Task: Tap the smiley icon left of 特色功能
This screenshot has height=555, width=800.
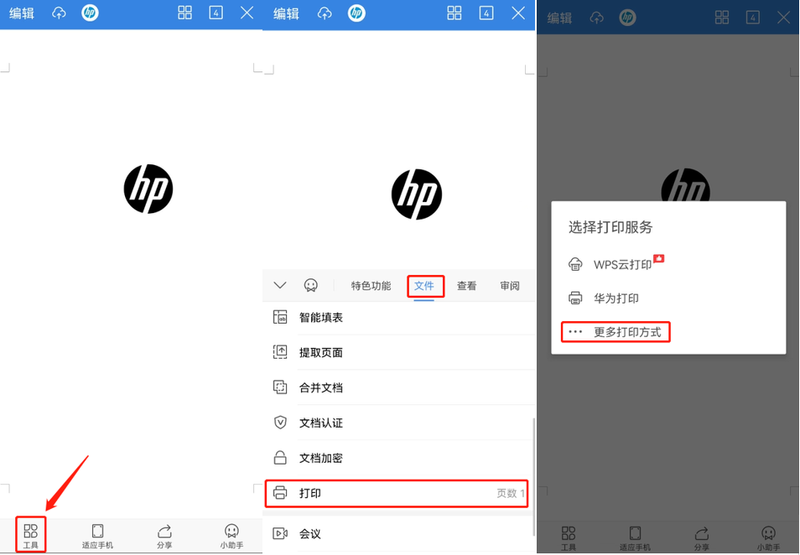Action: [x=311, y=285]
